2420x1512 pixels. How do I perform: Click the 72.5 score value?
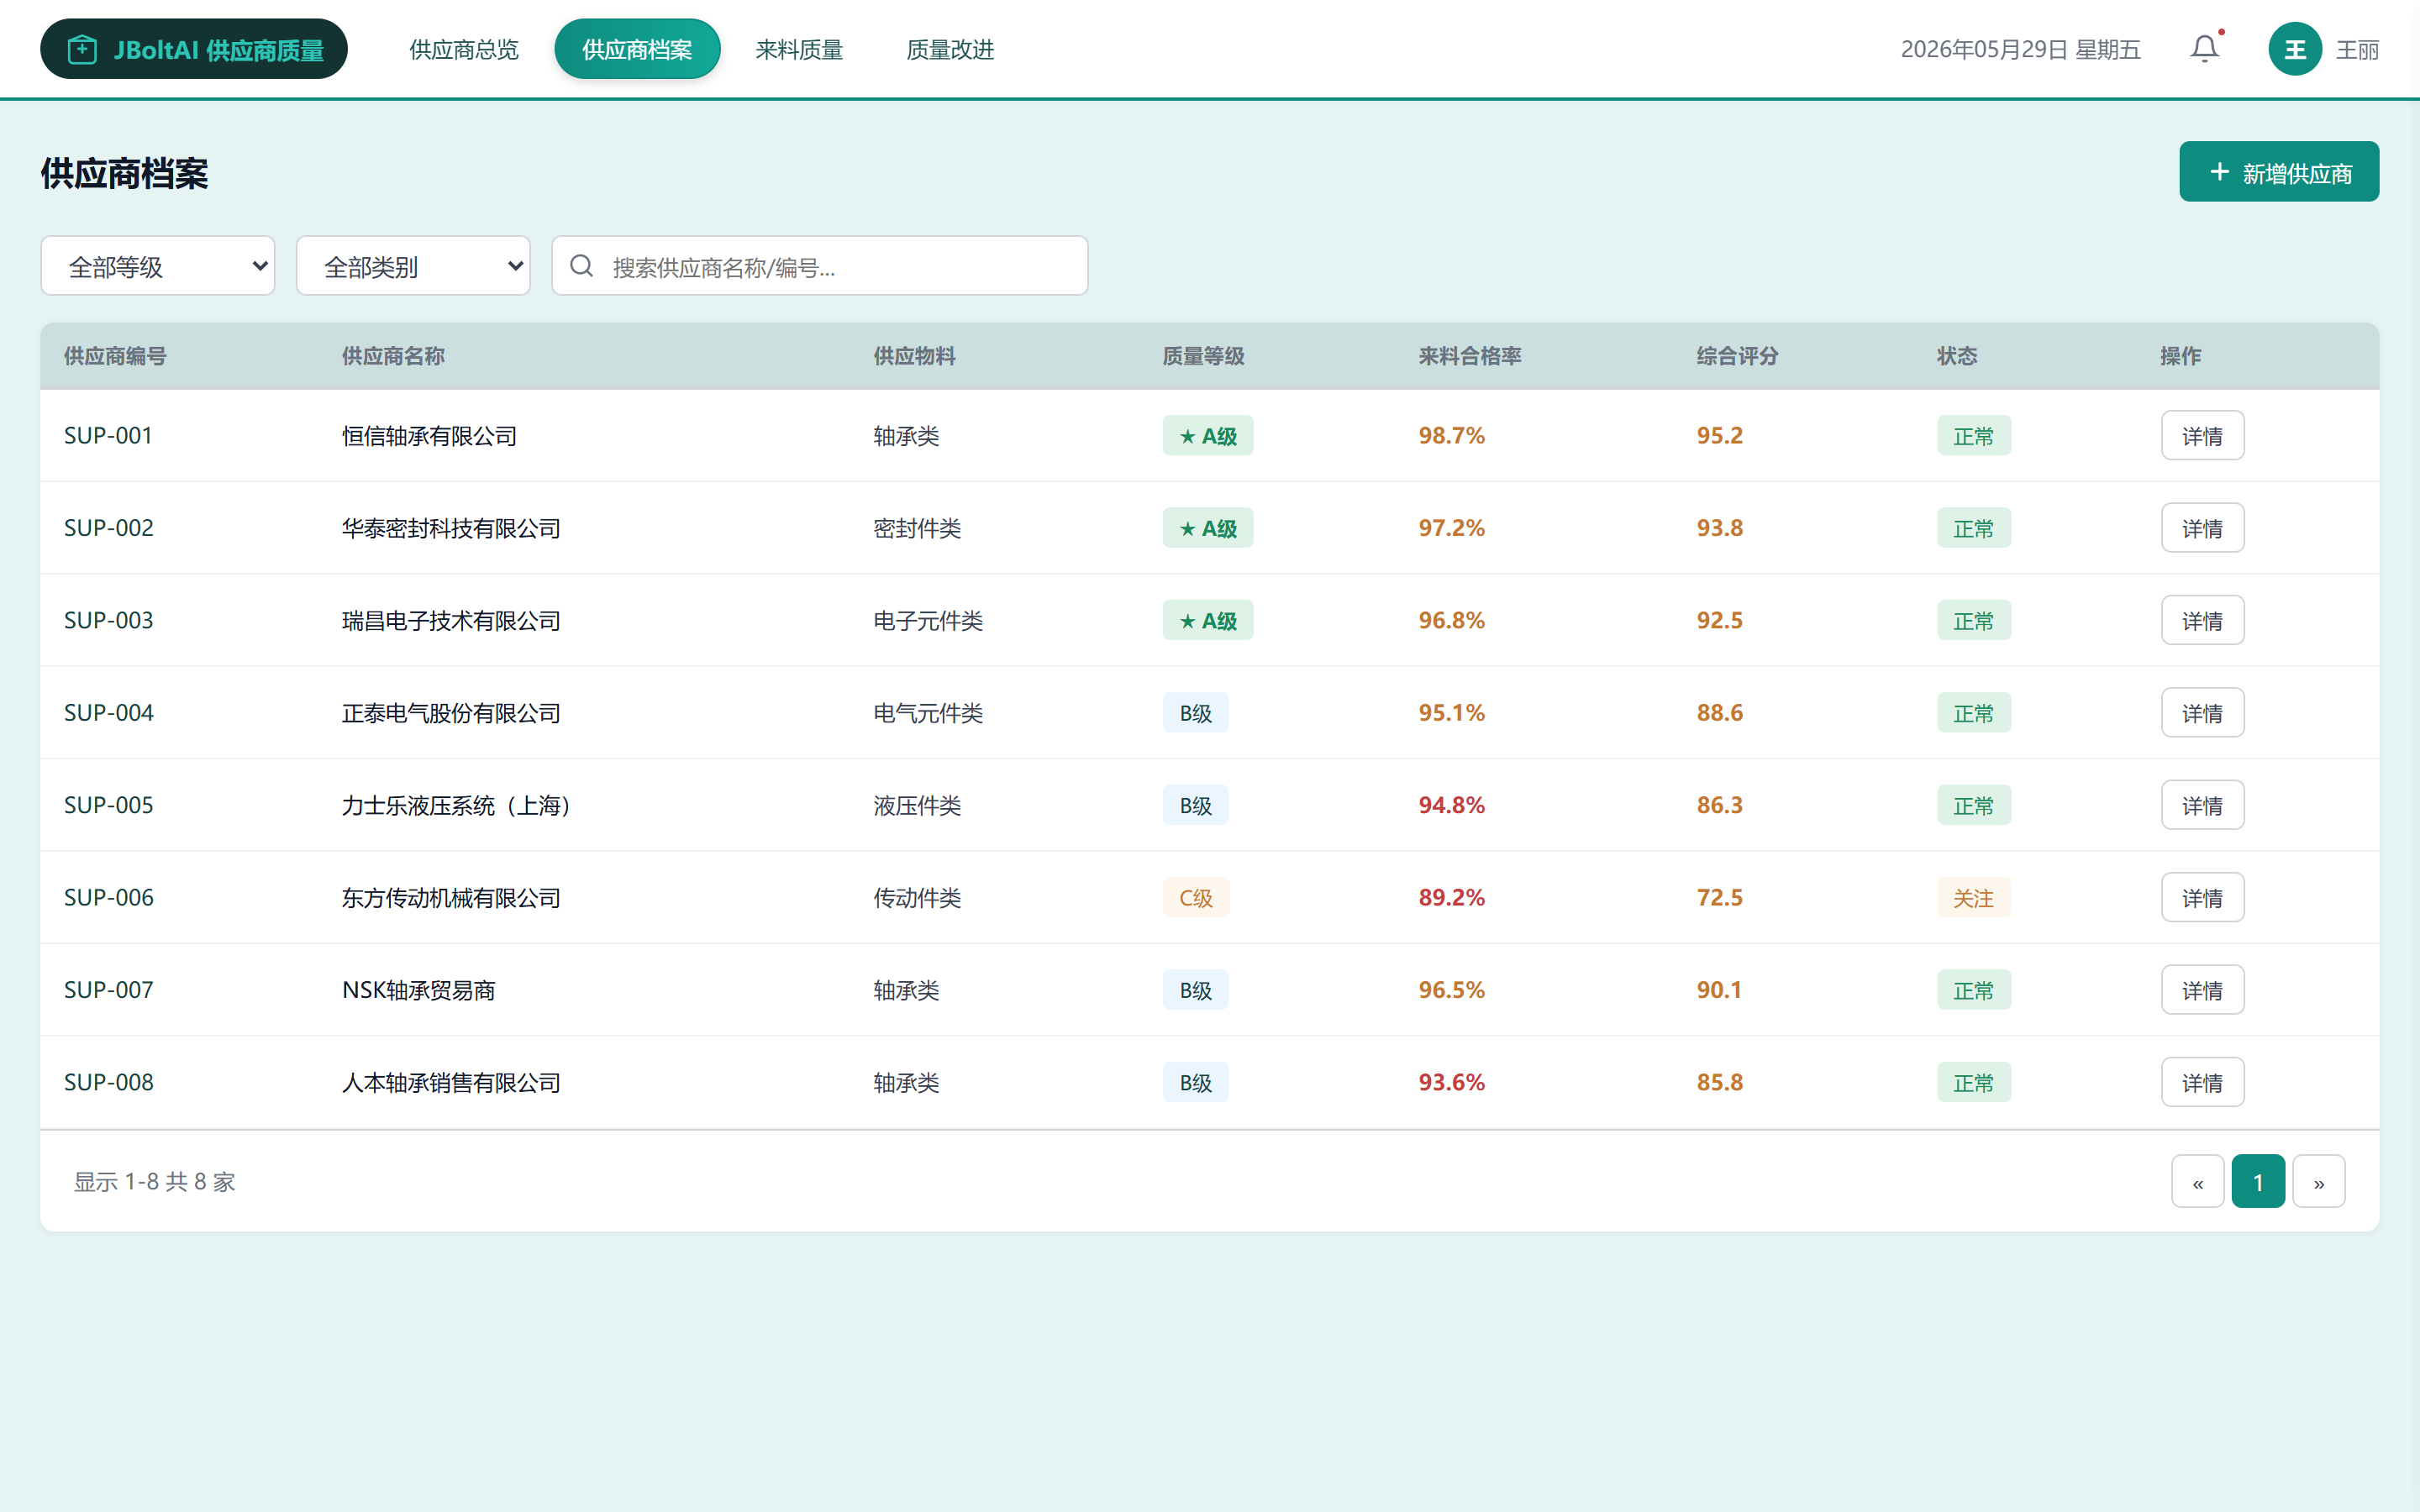coord(1719,897)
